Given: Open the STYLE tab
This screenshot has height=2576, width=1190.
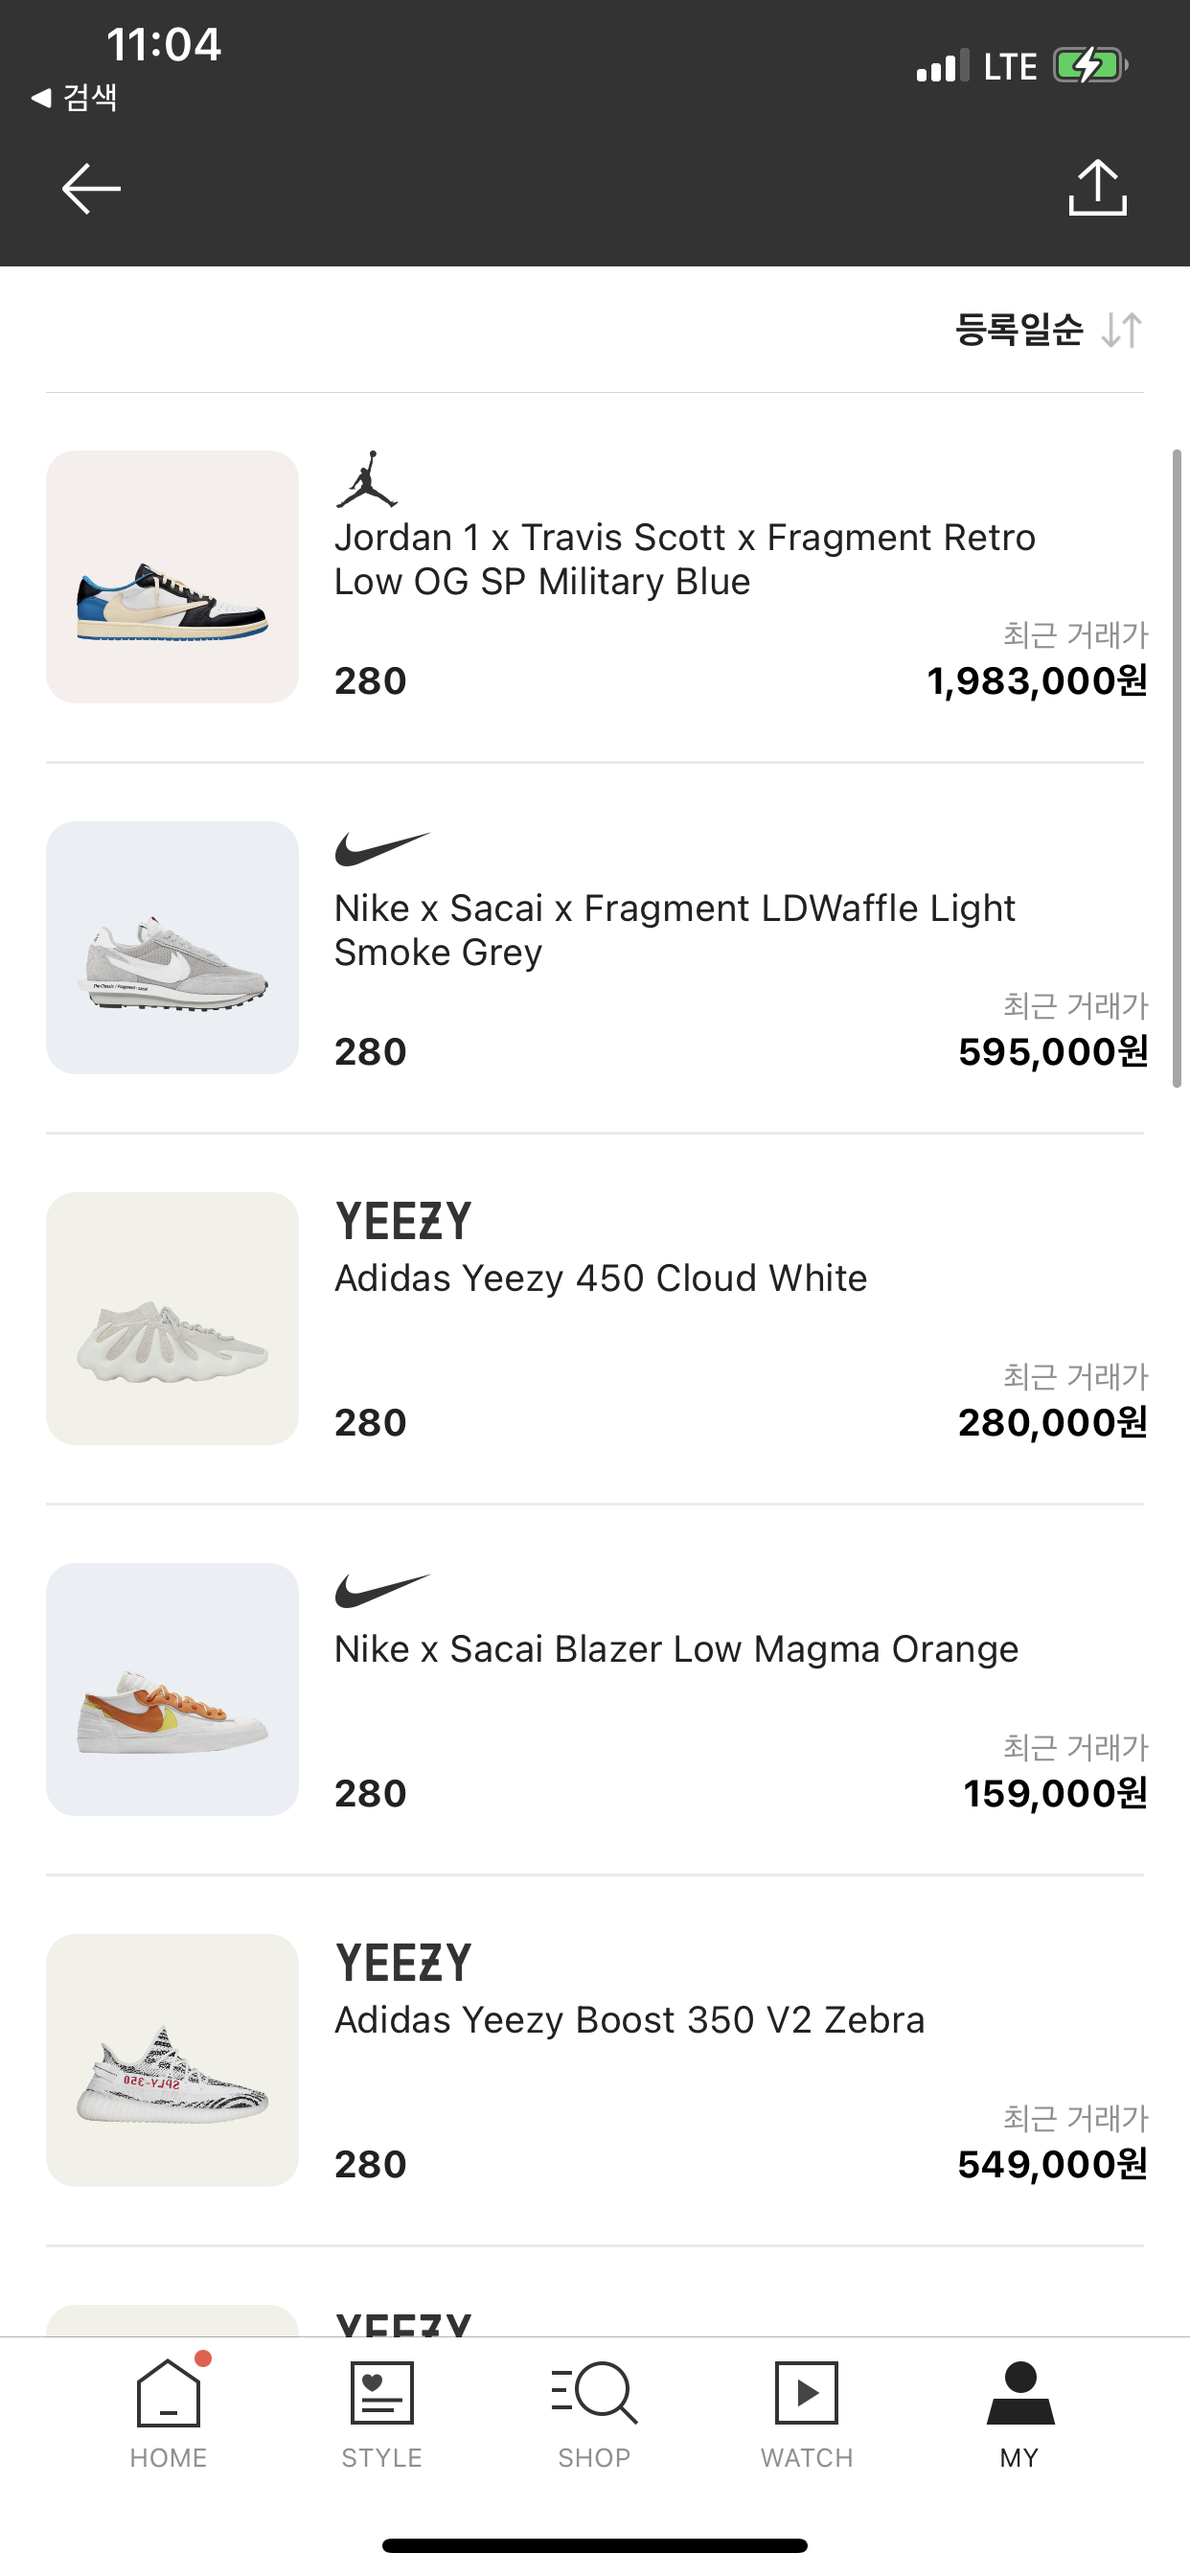Looking at the screenshot, I should [x=381, y=2412].
